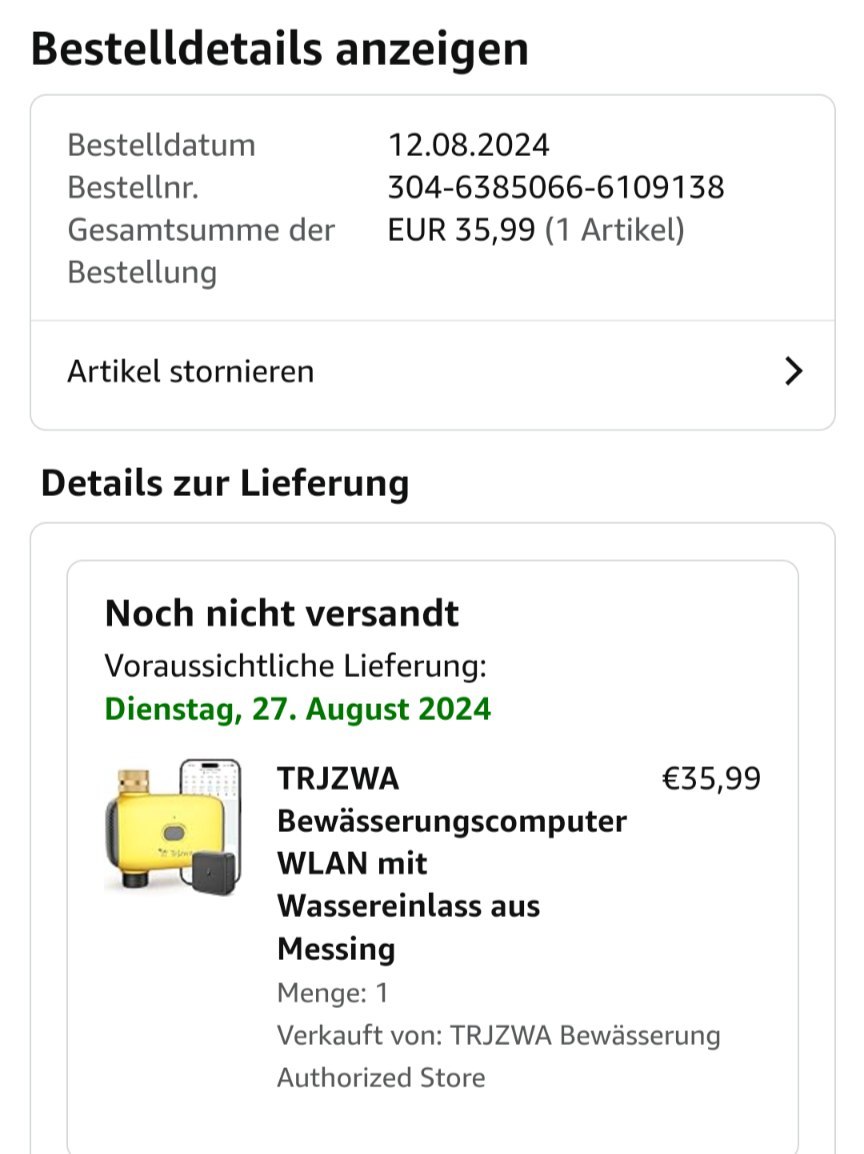Select the EUR 35,99 order total

pos(461,230)
